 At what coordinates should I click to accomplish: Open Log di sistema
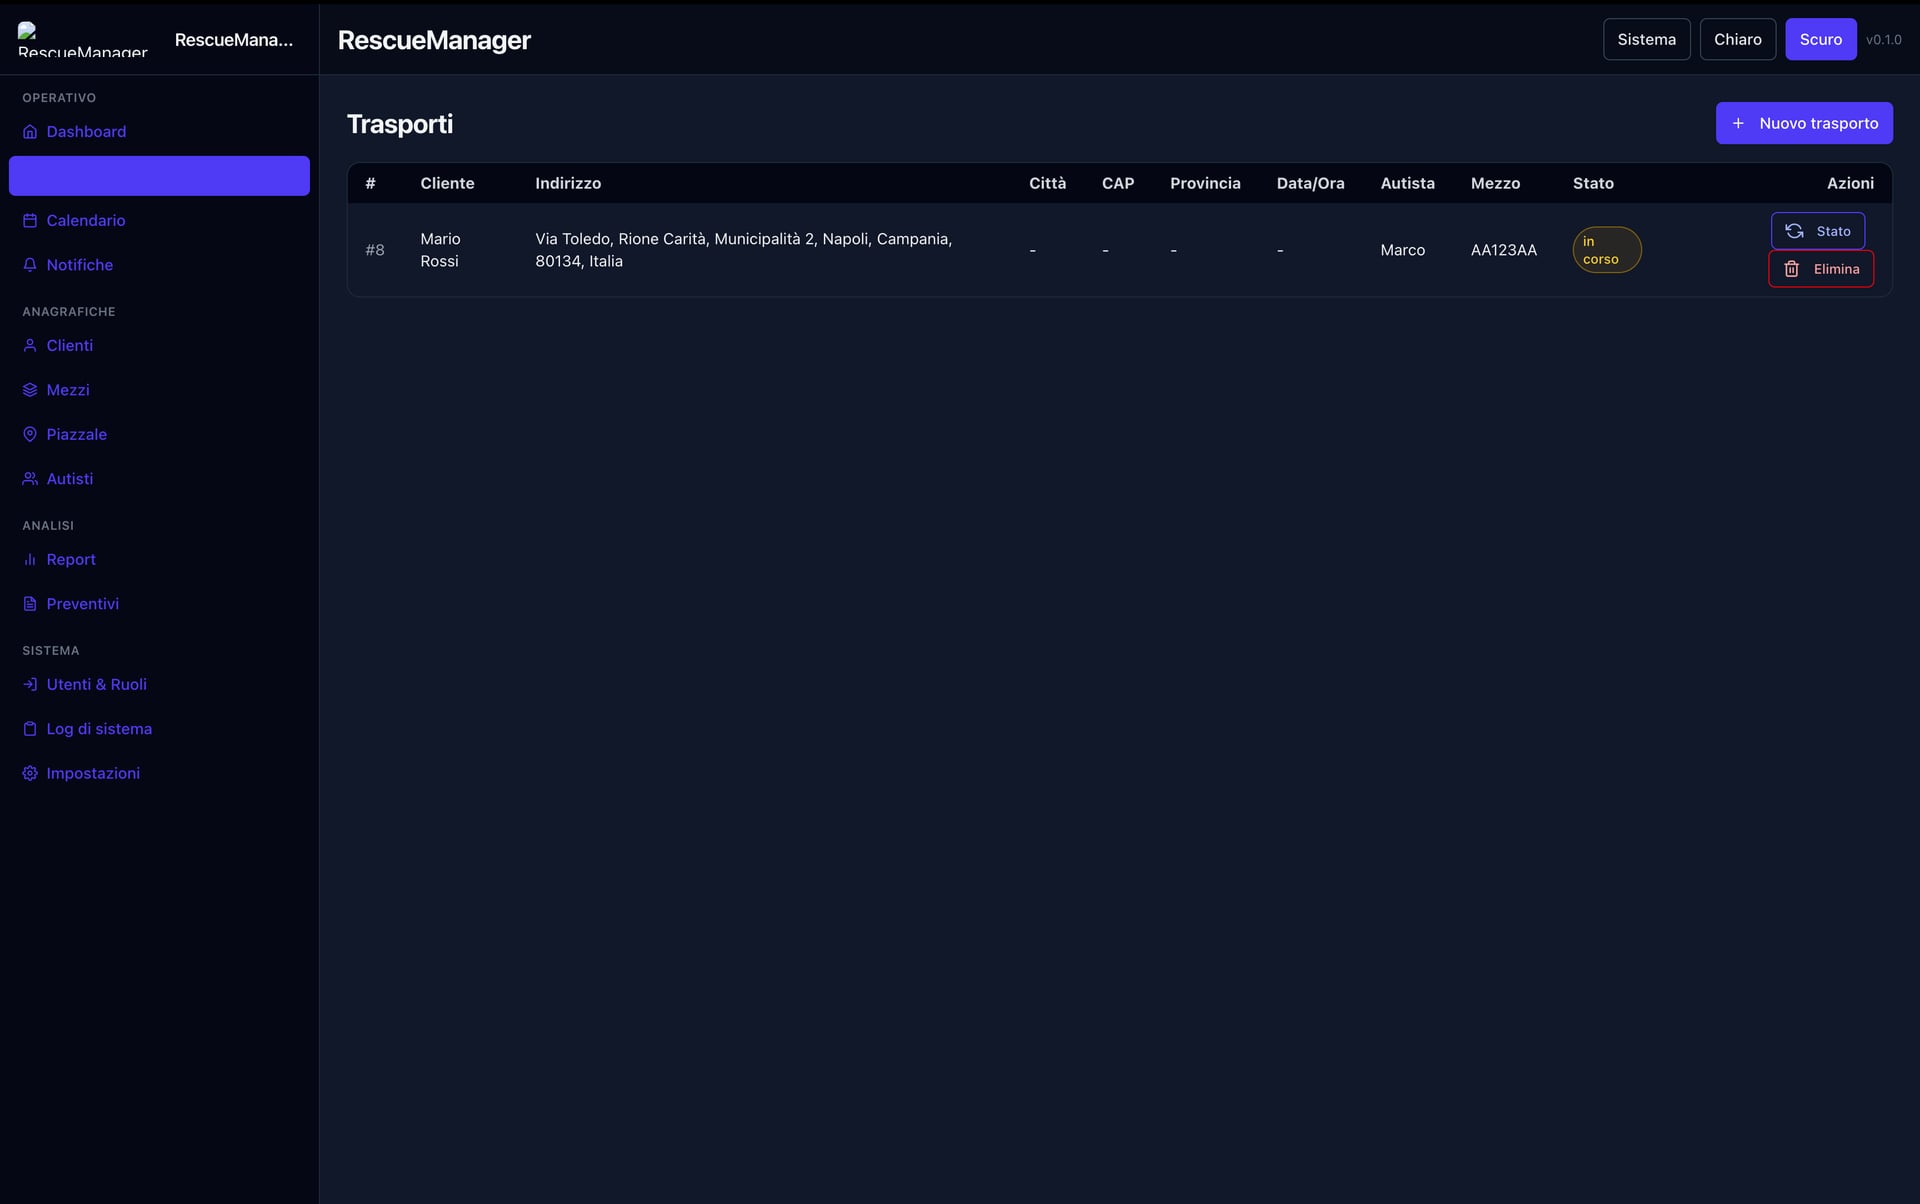click(99, 729)
